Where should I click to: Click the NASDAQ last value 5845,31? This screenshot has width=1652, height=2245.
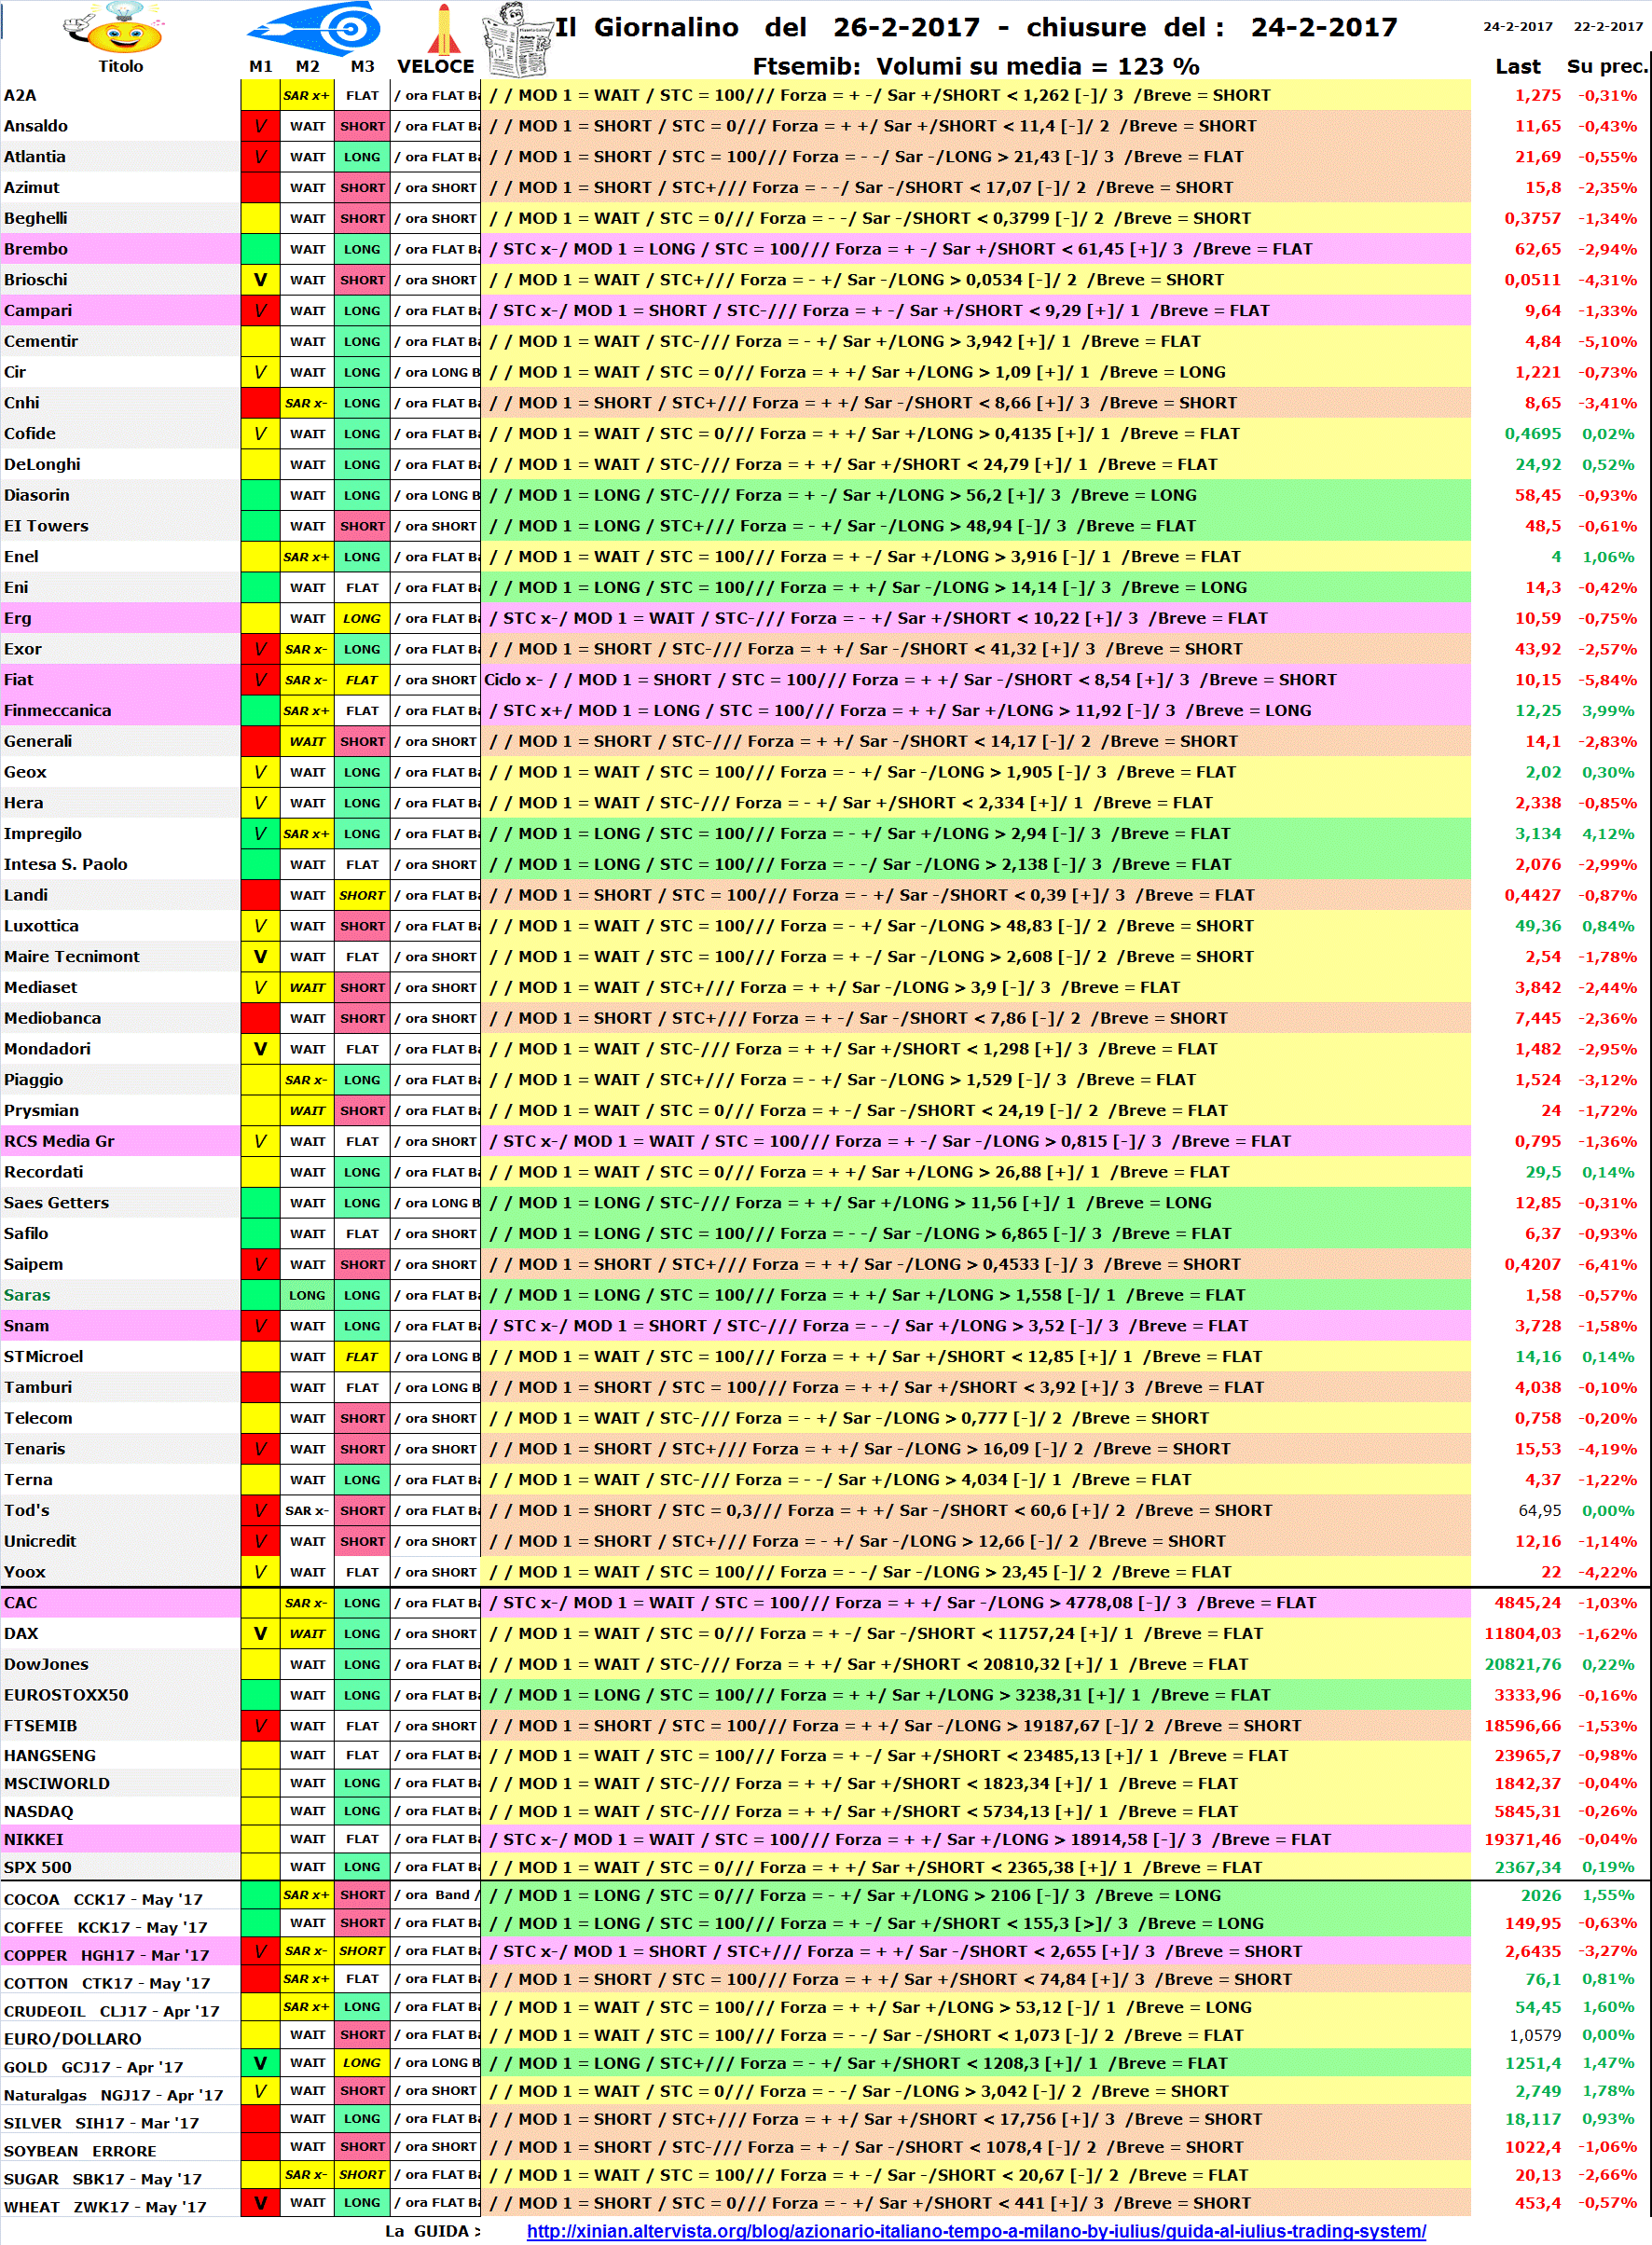(x=1527, y=1811)
